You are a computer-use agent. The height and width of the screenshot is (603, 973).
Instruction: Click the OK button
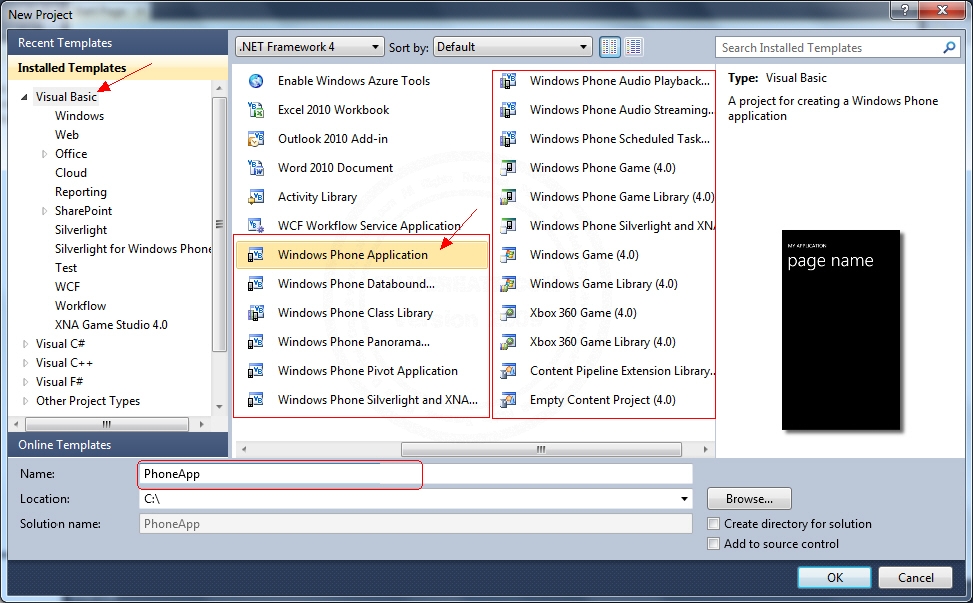point(835,578)
